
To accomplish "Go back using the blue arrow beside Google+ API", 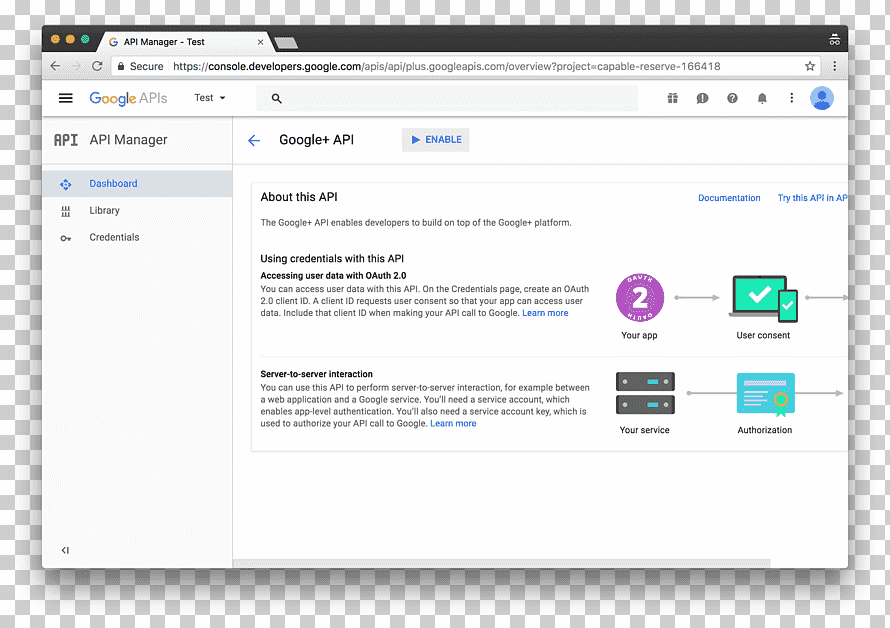I will 254,140.
